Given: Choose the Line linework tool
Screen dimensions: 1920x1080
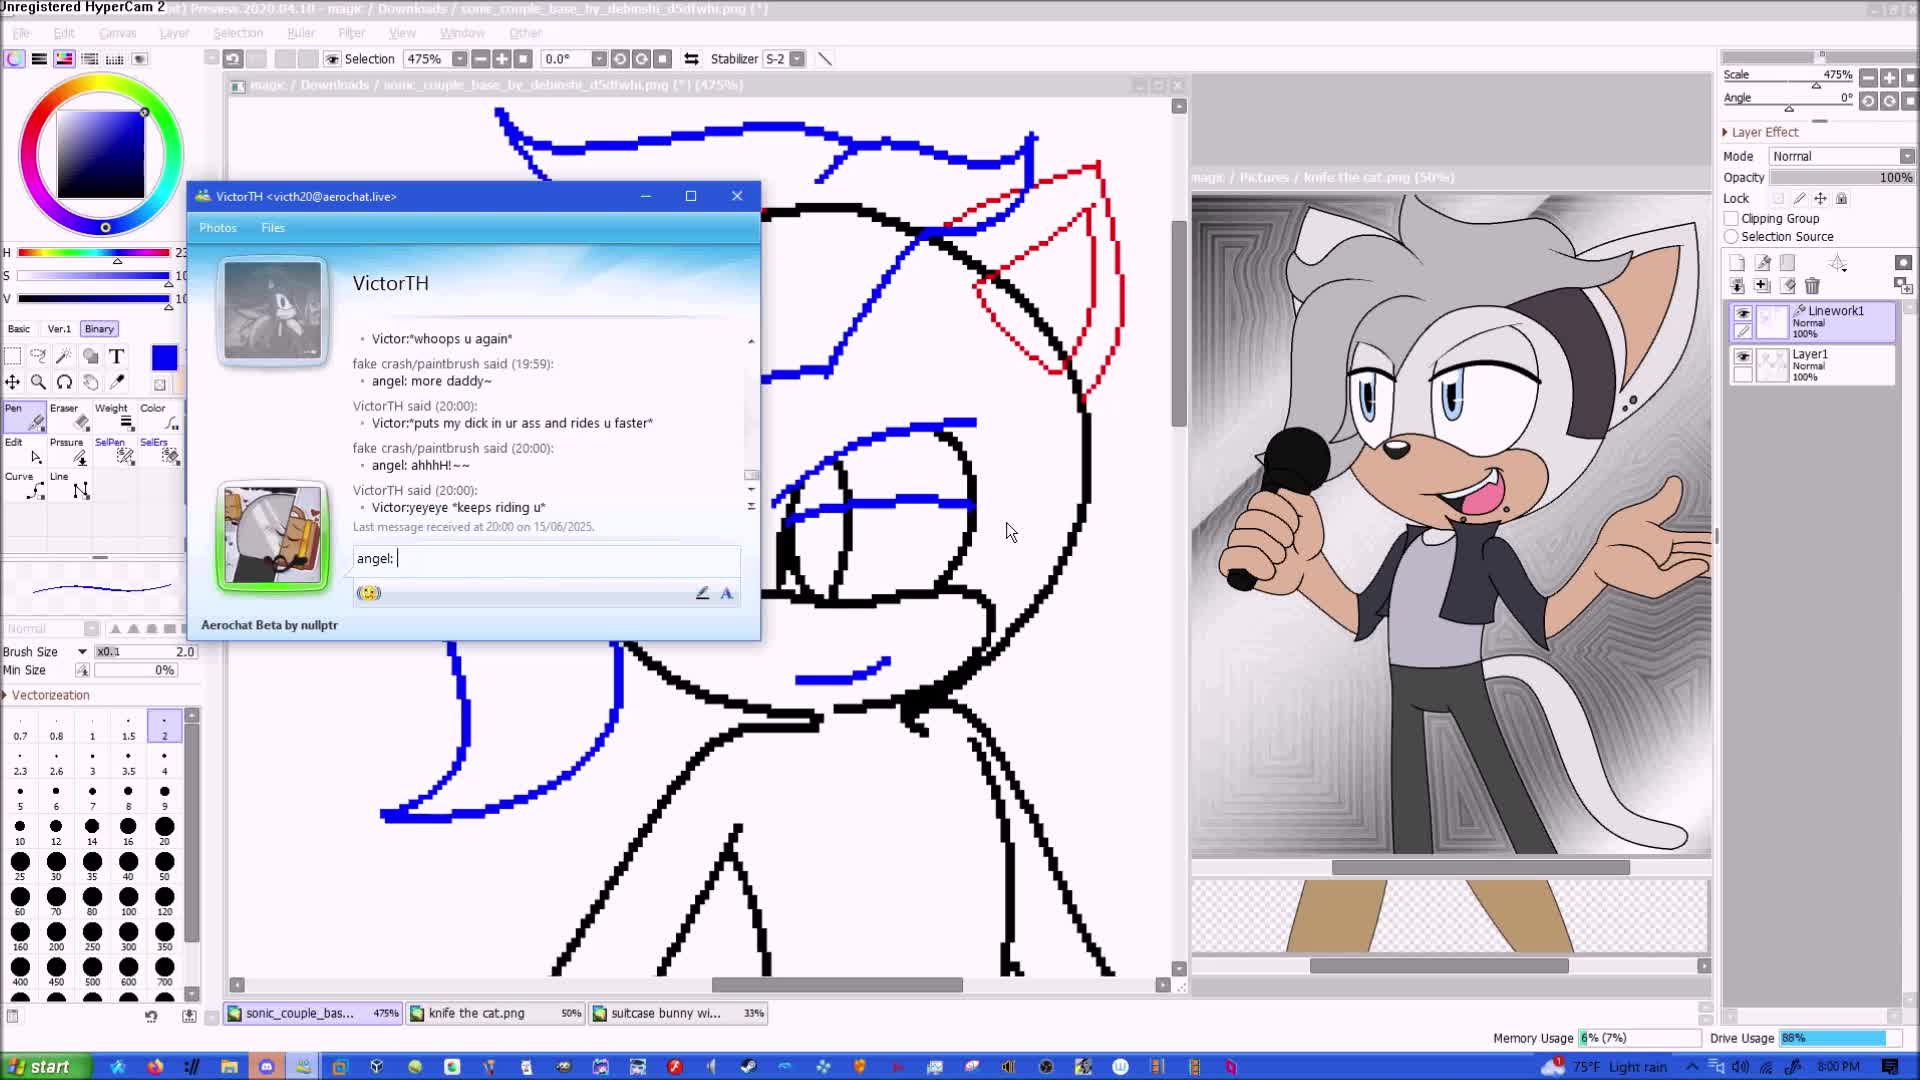Looking at the screenshot, I should [x=69, y=485].
